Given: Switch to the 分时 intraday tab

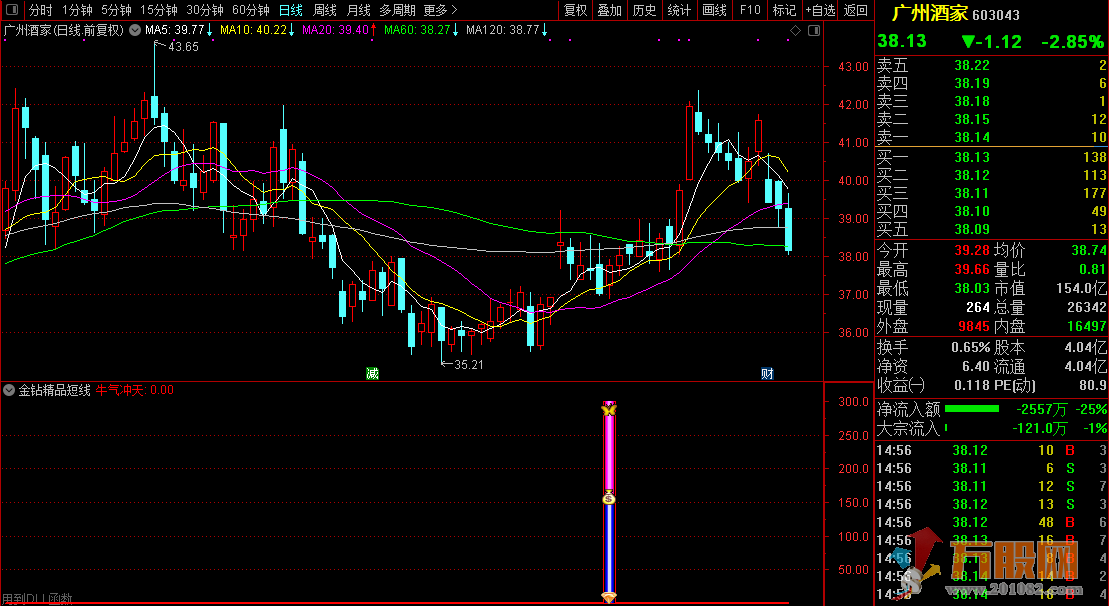Looking at the screenshot, I should [40, 10].
